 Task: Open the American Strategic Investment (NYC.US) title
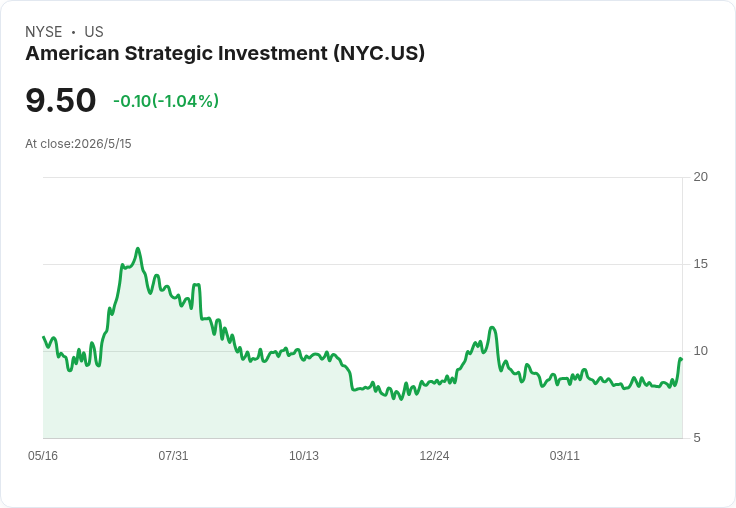coord(225,53)
